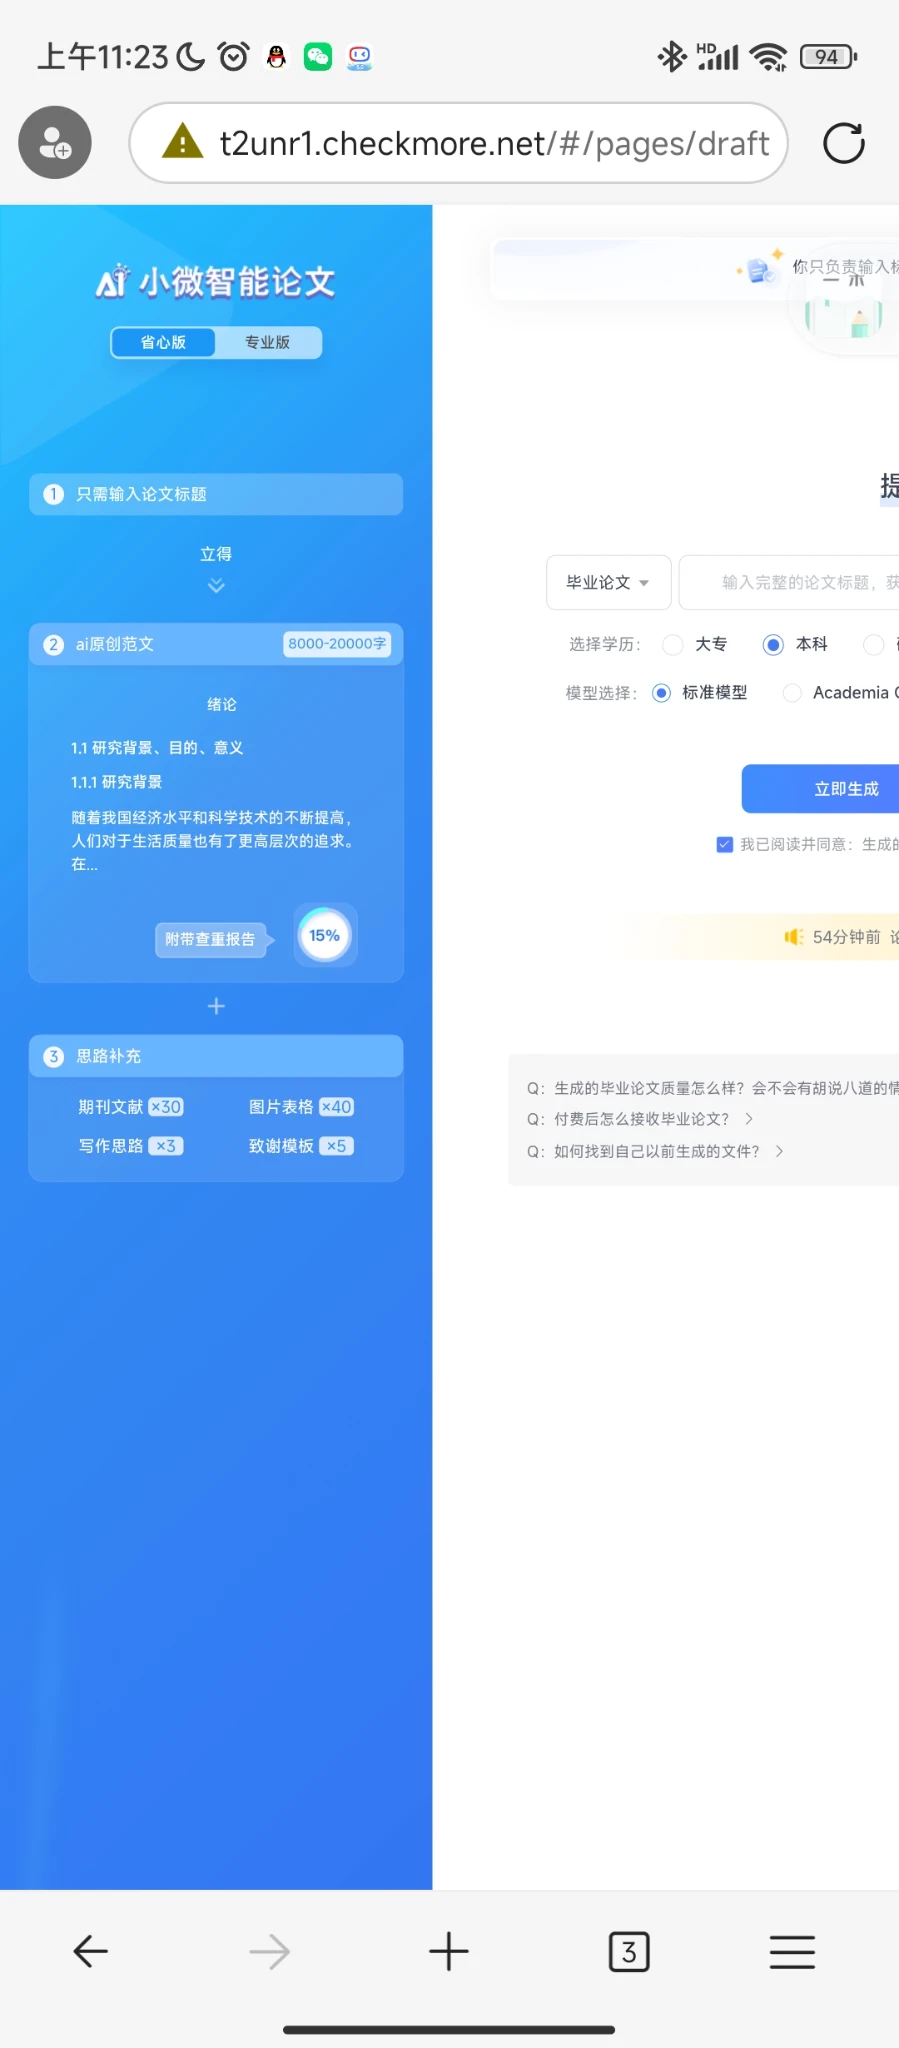The width and height of the screenshot is (899, 2048).
Task: Open the tab switcher showing 3 tabs
Action: tap(629, 1951)
